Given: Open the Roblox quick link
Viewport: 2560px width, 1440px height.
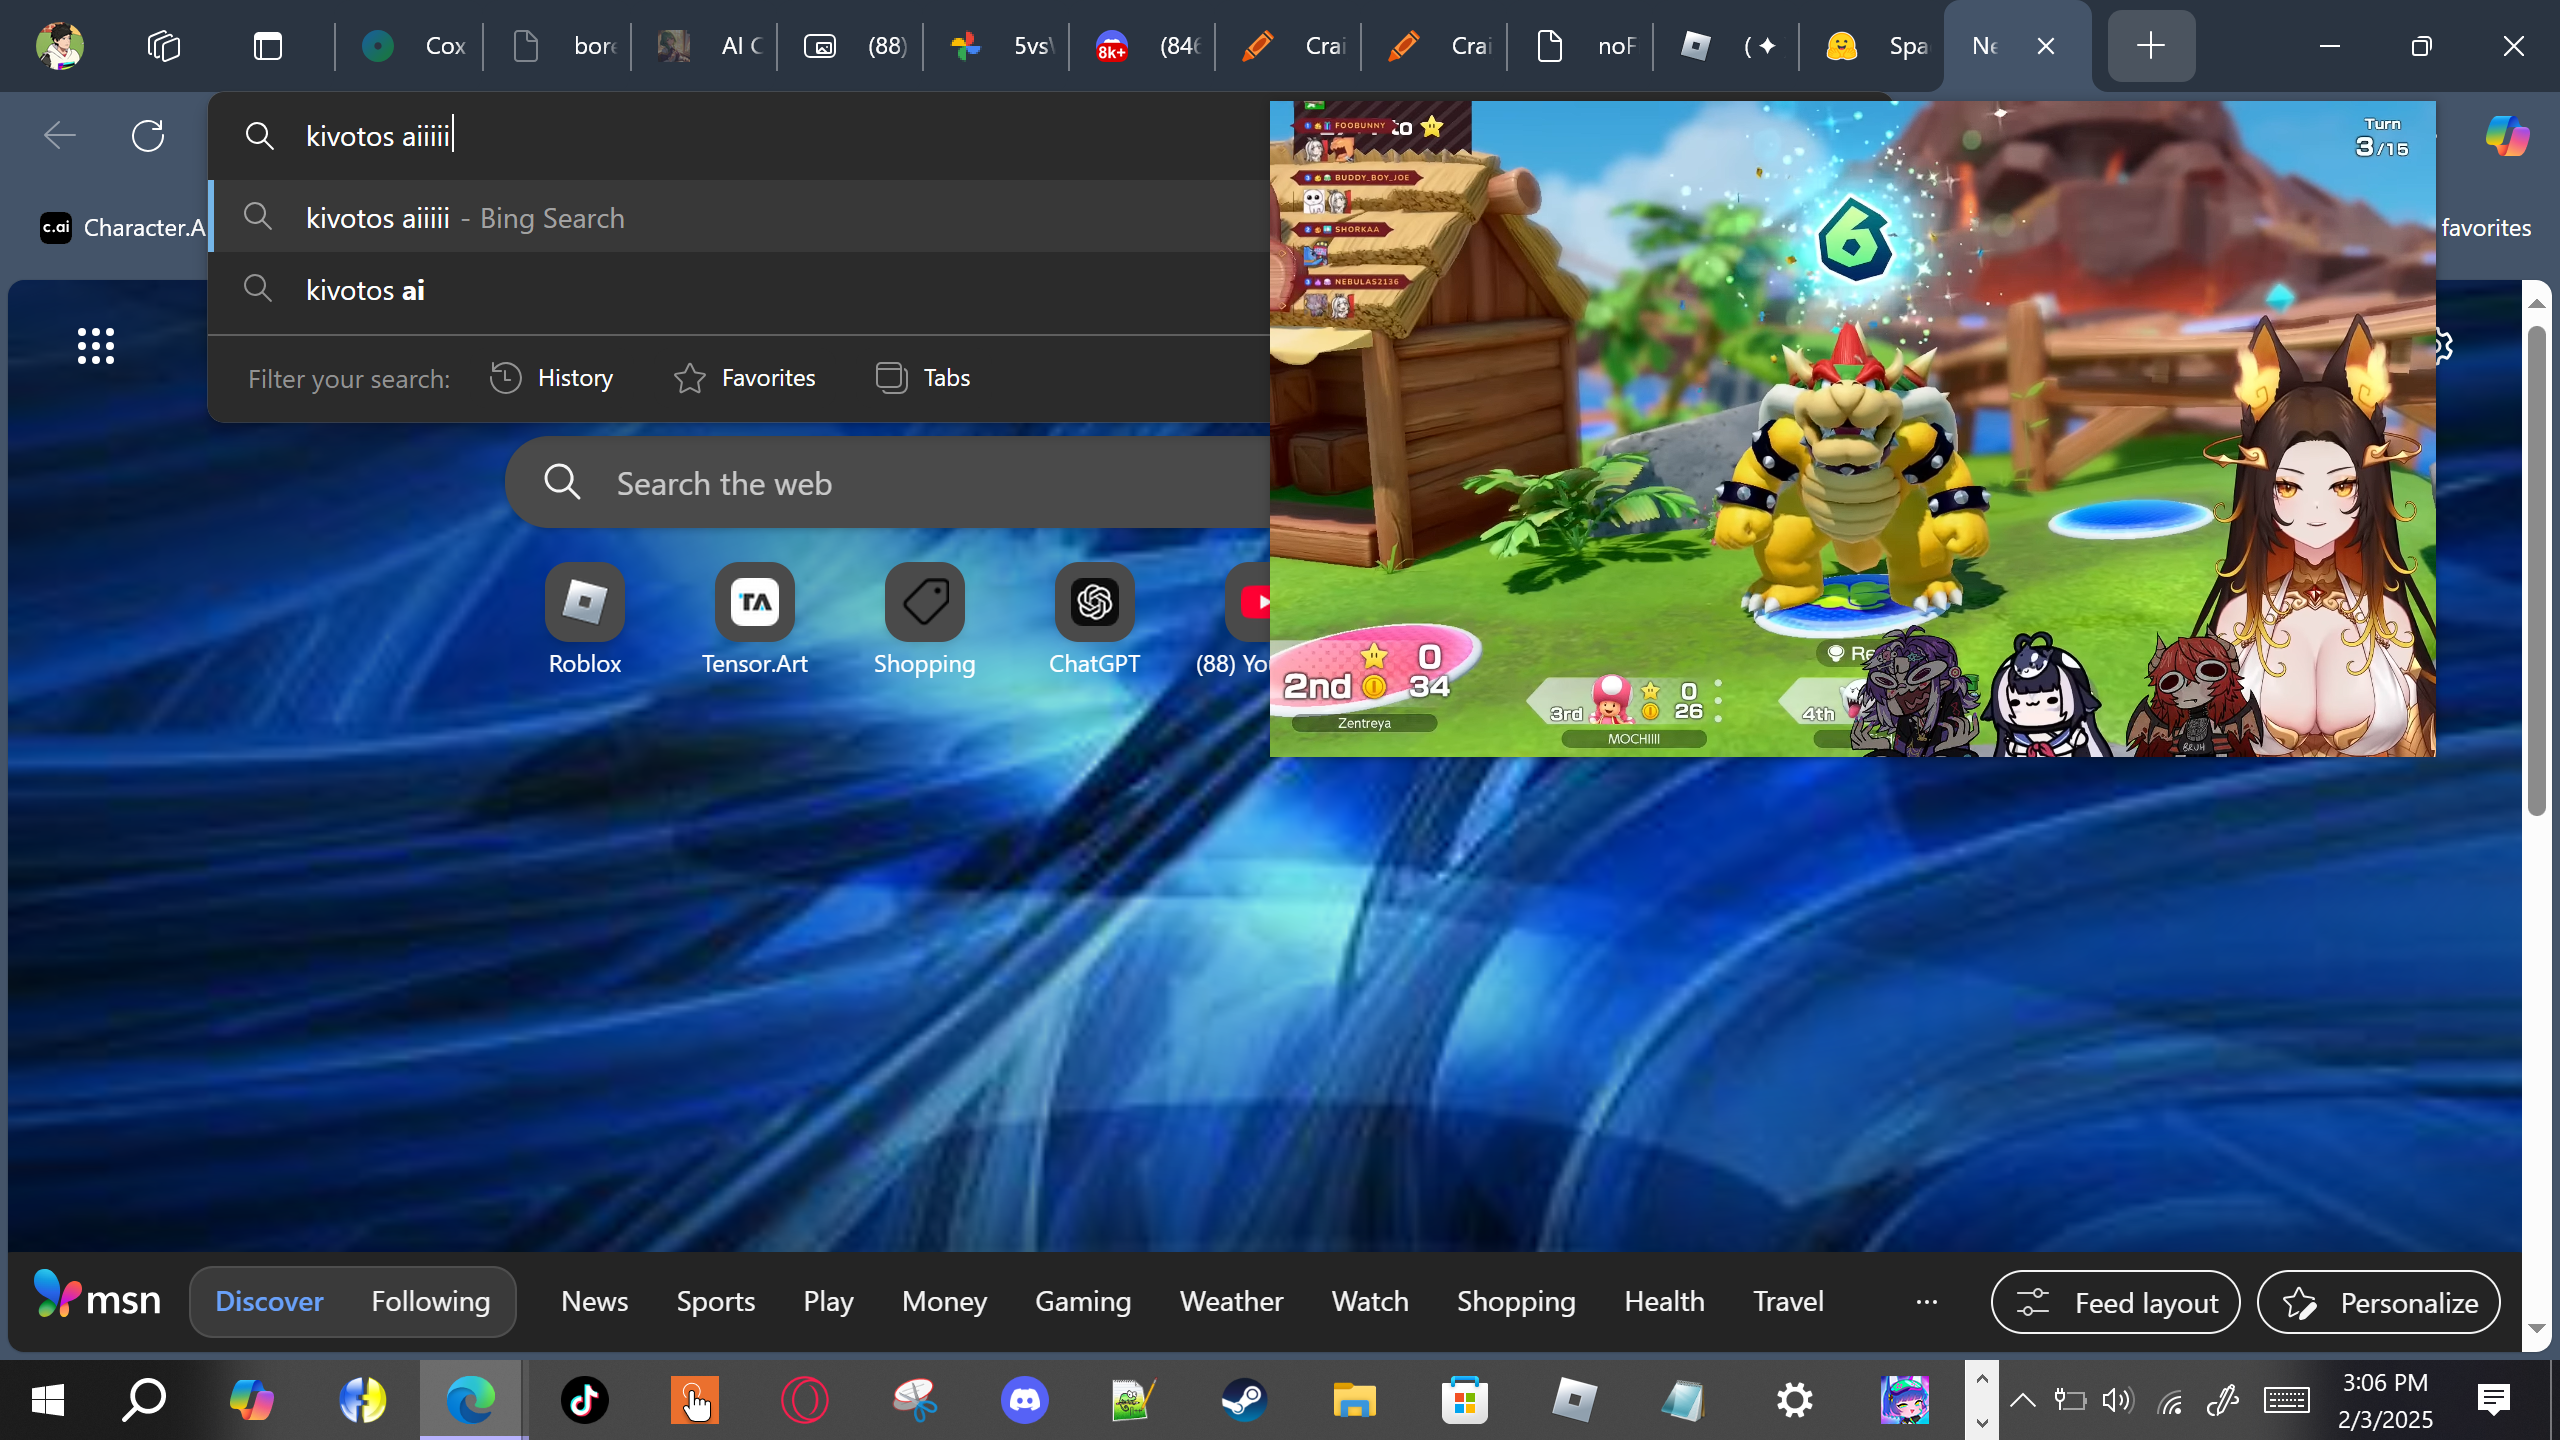Looking at the screenshot, I should [585, 620].
